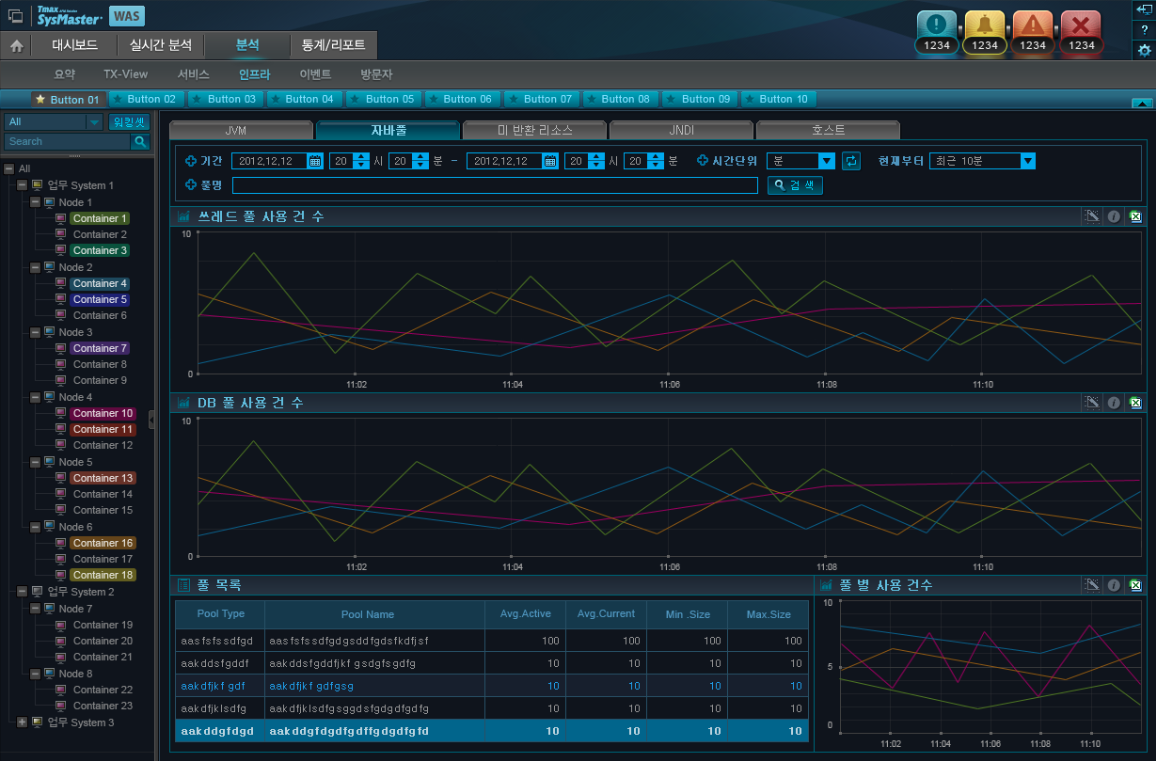Click the refresh icon beside the time unit
The image size is (1156, 761).
pos(851,161)
